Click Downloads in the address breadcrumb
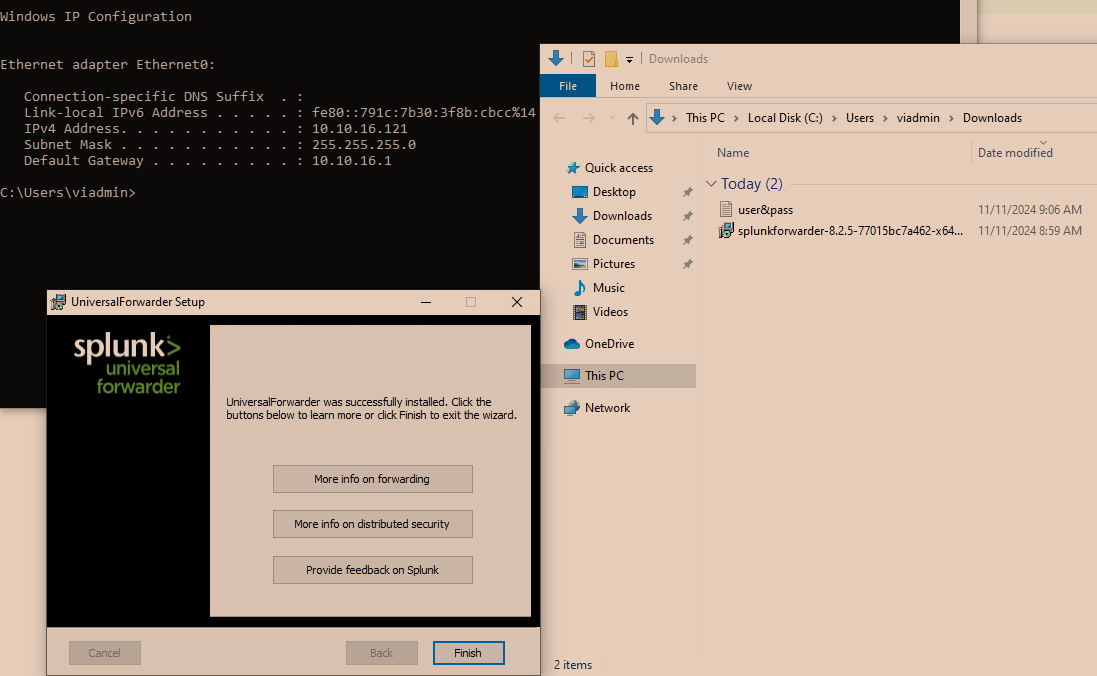This screenshot has height=676, width=1097. (992, 118)
